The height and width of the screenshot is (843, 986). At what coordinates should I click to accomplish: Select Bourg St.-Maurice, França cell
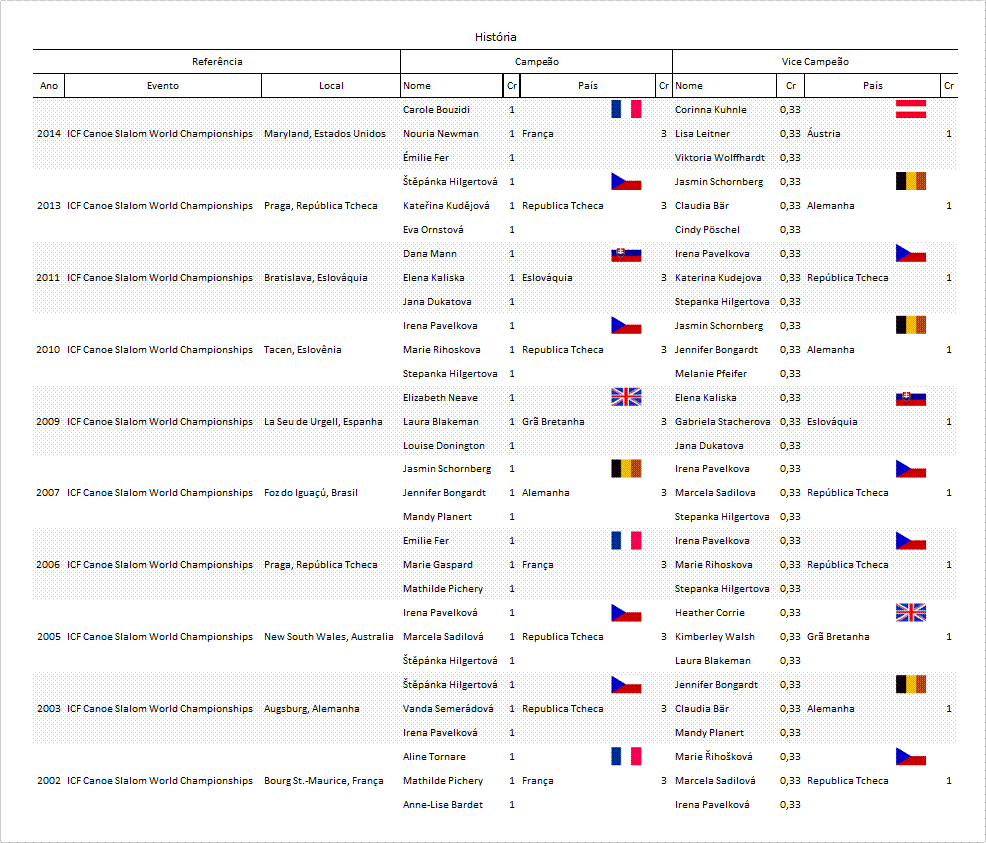tap(323, 780)
